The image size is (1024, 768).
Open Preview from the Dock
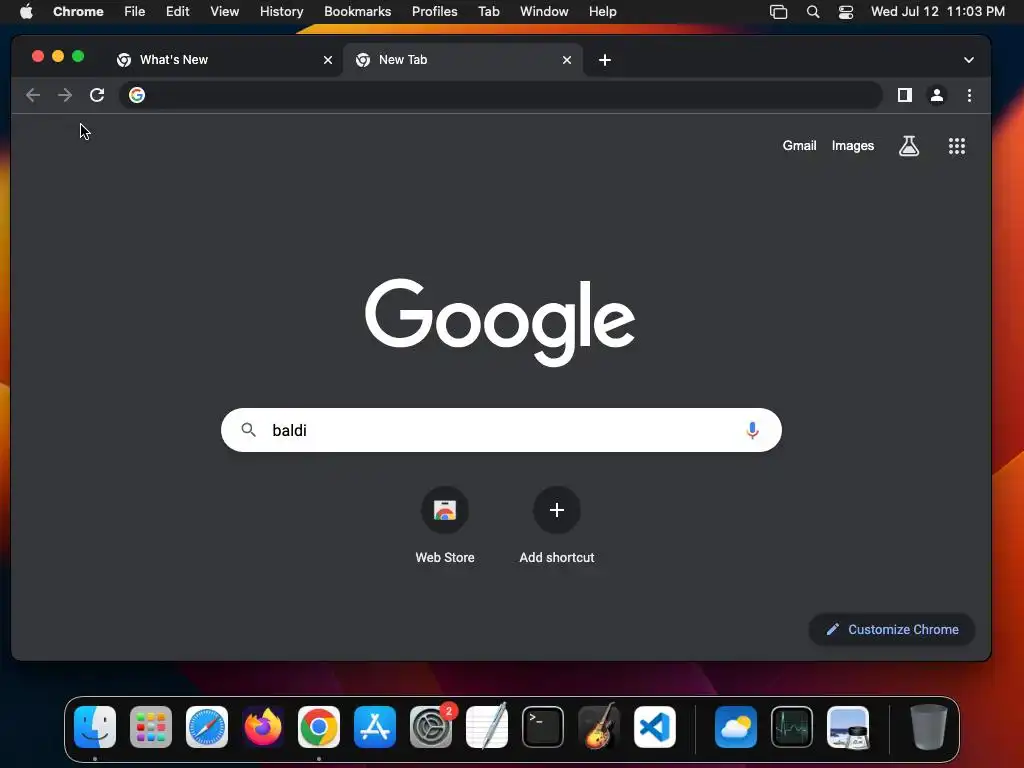coord(848,727)
